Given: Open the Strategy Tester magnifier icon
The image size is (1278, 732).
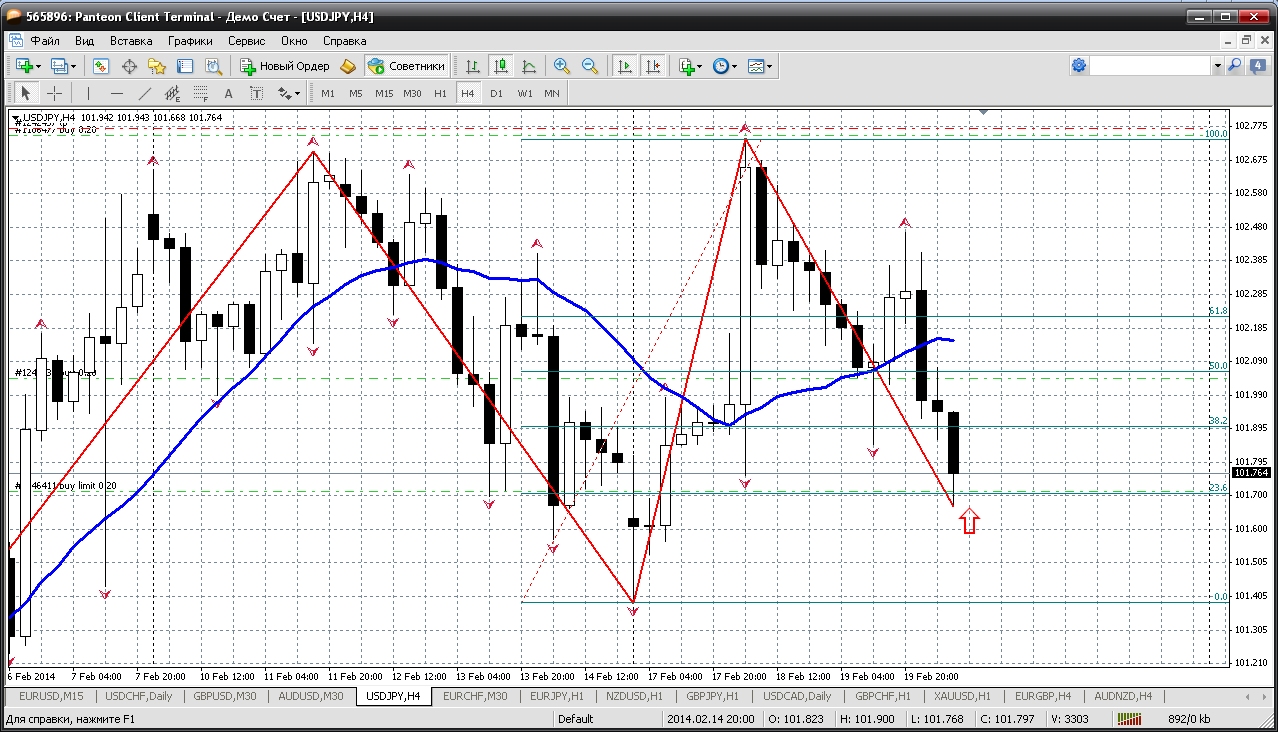Looking at the screenshot, I should 213,66.
